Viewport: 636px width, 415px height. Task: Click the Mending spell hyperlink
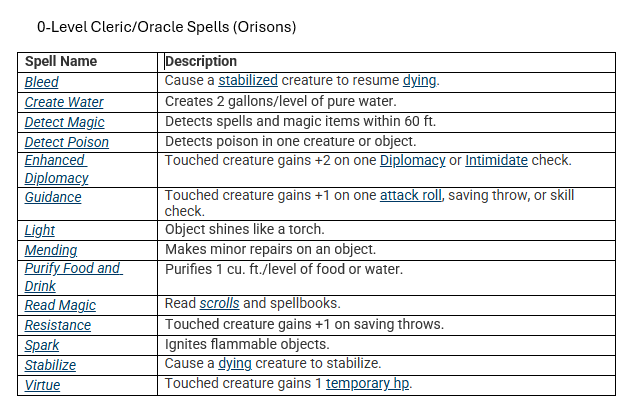coord(51,250)
